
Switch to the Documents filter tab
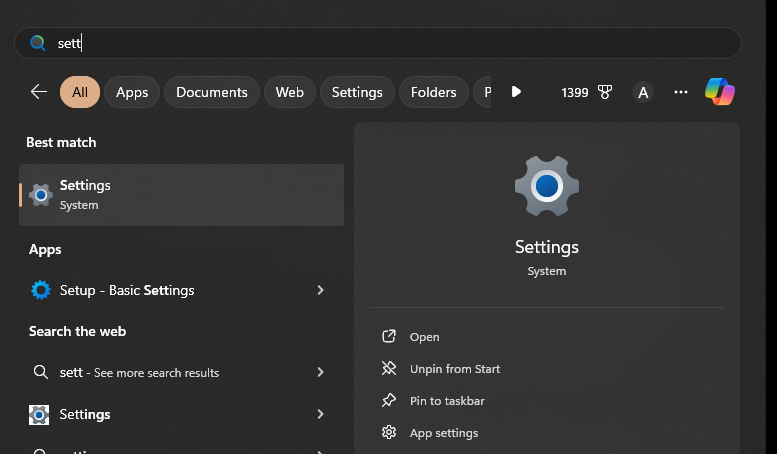click(212, 92)
